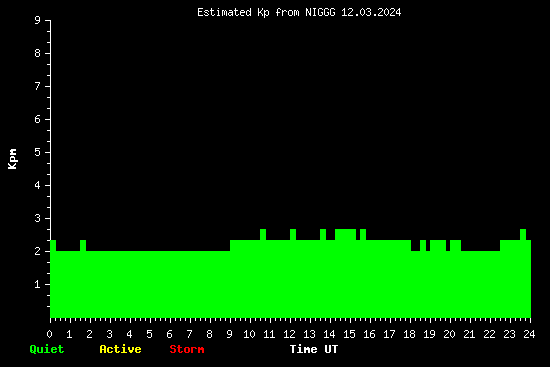
Task: Click the red Storm legend label
Action: point(187,349)
